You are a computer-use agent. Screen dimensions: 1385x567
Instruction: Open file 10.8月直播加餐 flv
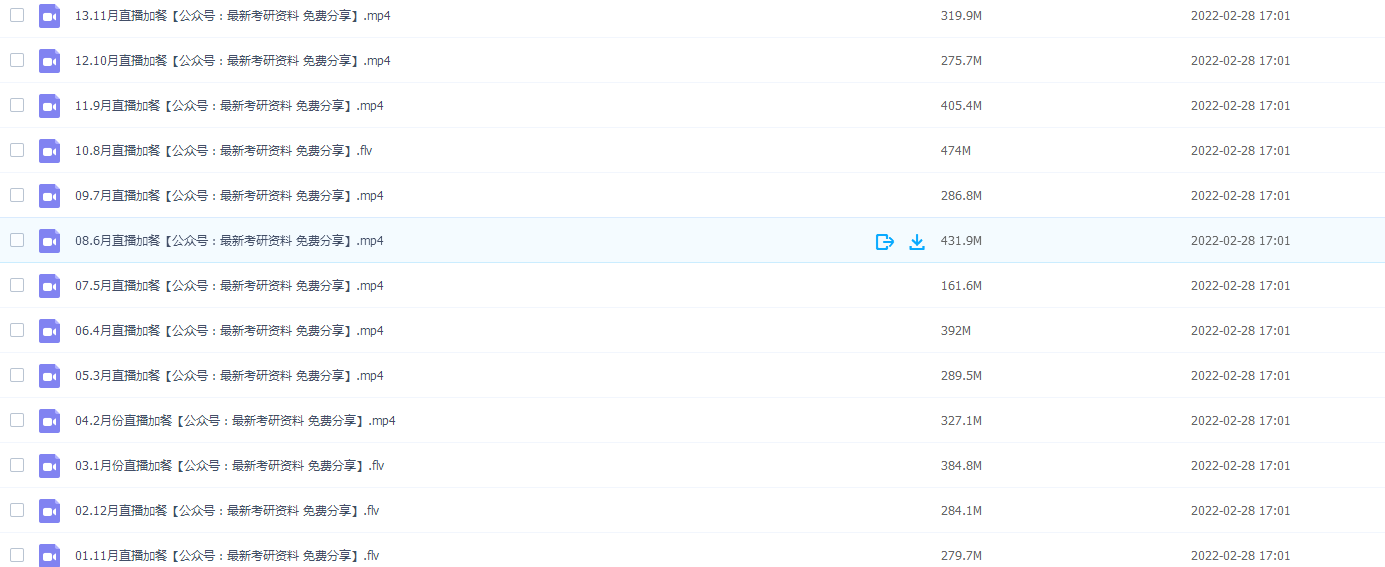coord(224,151)
